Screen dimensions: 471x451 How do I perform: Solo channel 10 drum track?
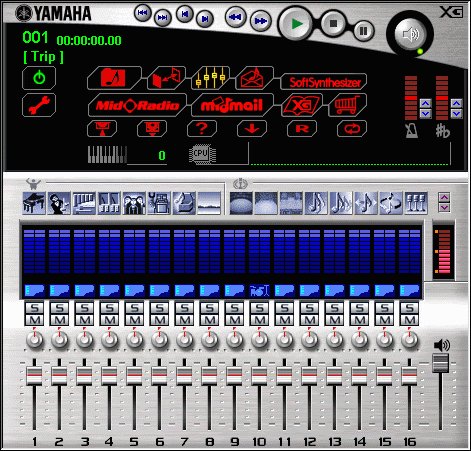[x=259, y=308]
